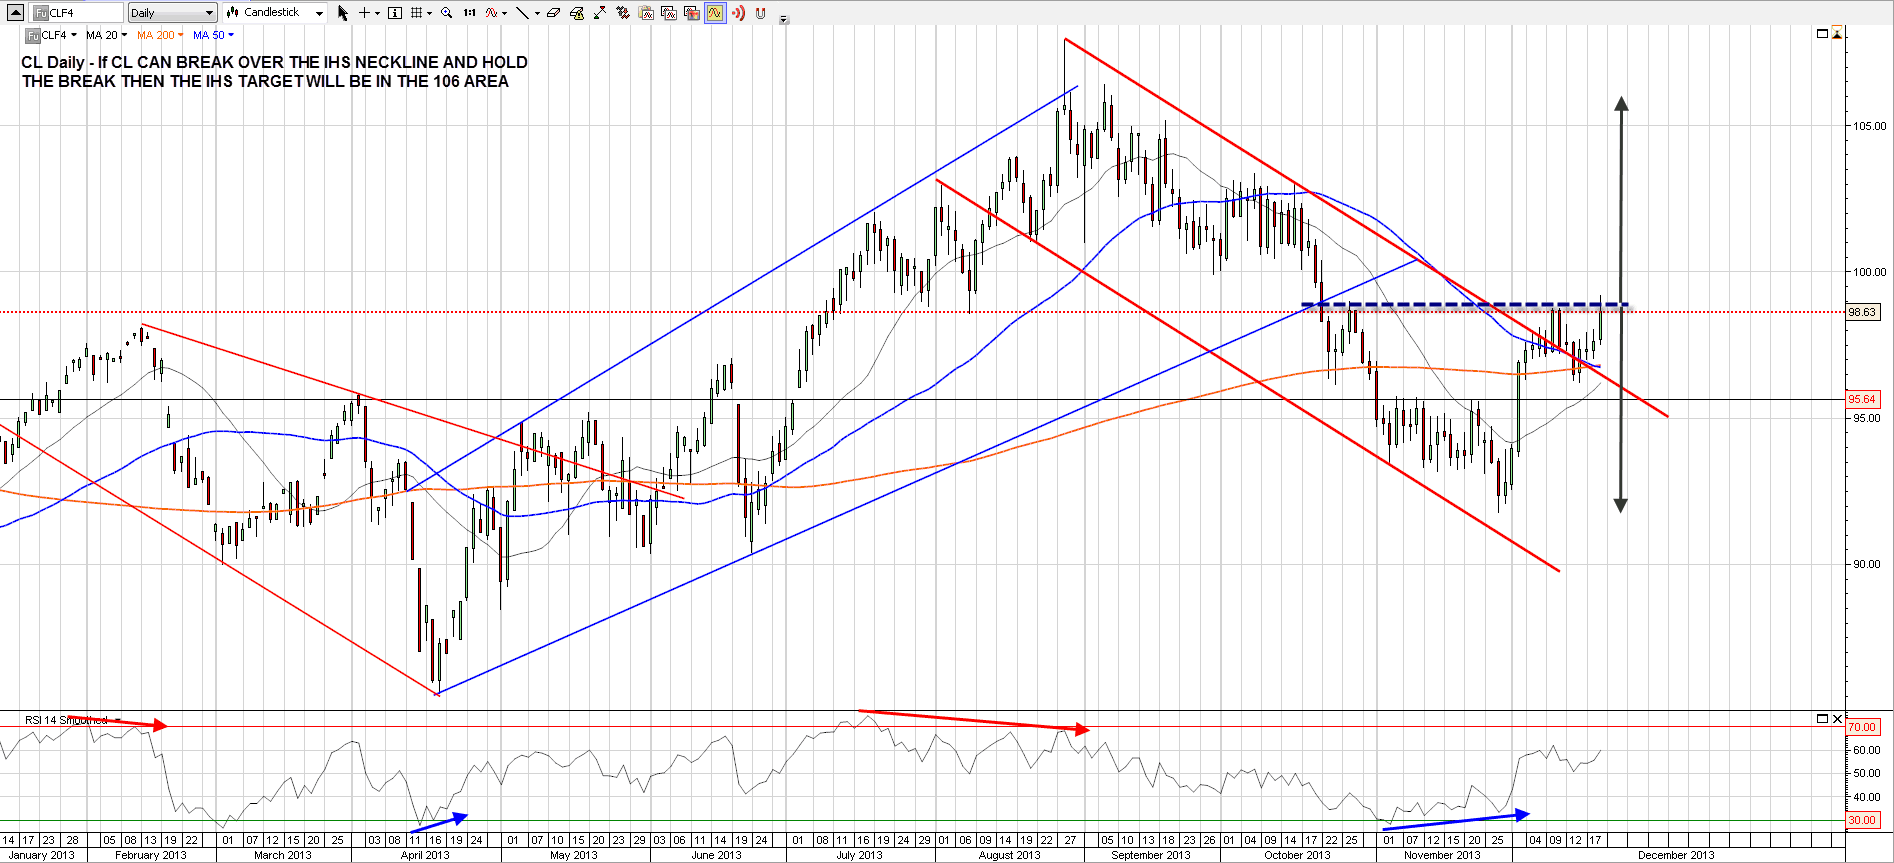Click the zoom magnifier icon
This screenshot has height=863, width=1894.
(x=446, y=13)
